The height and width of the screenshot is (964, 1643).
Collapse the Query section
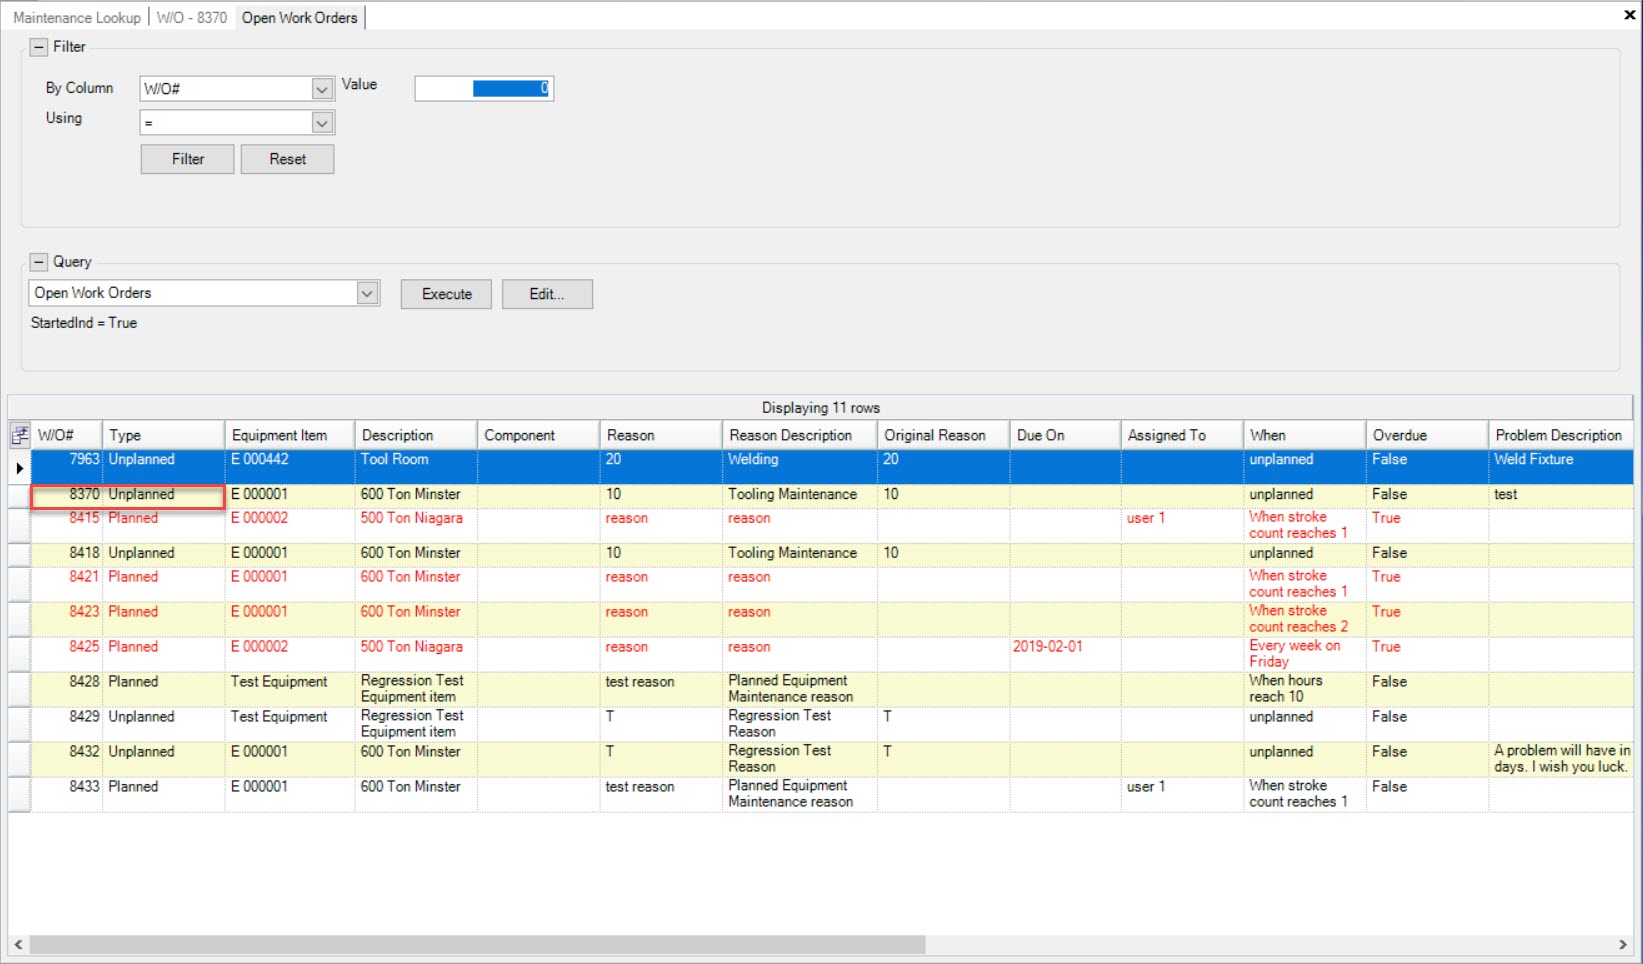39,262
